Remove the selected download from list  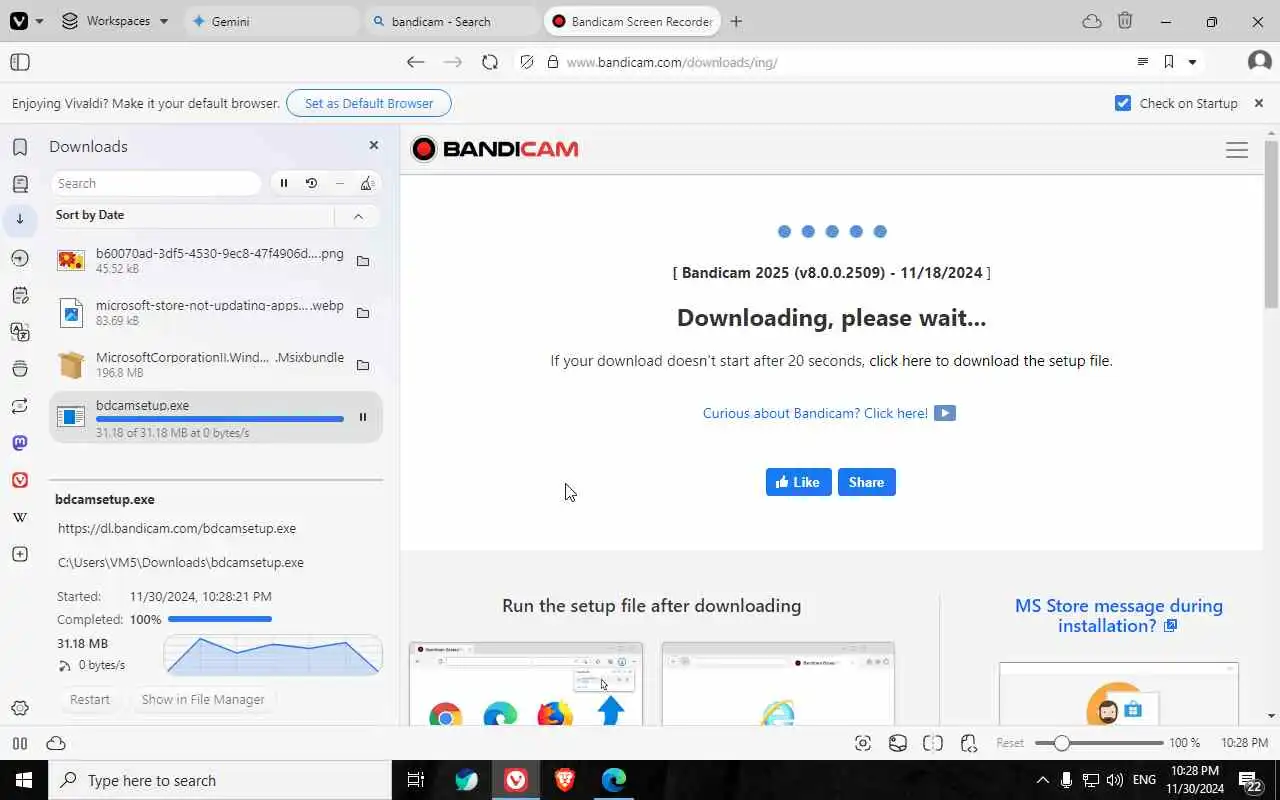tap(340, 183)
